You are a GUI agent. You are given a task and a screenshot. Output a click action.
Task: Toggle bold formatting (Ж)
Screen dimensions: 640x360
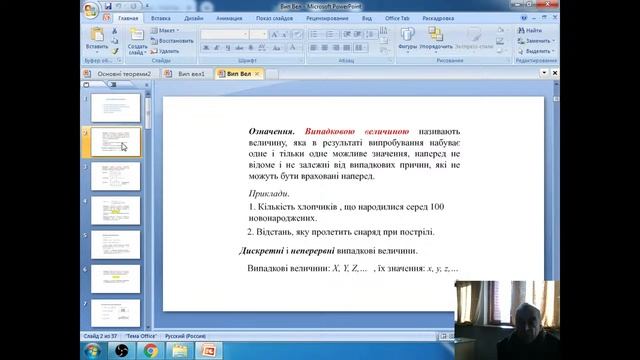(x=206, y=48)
